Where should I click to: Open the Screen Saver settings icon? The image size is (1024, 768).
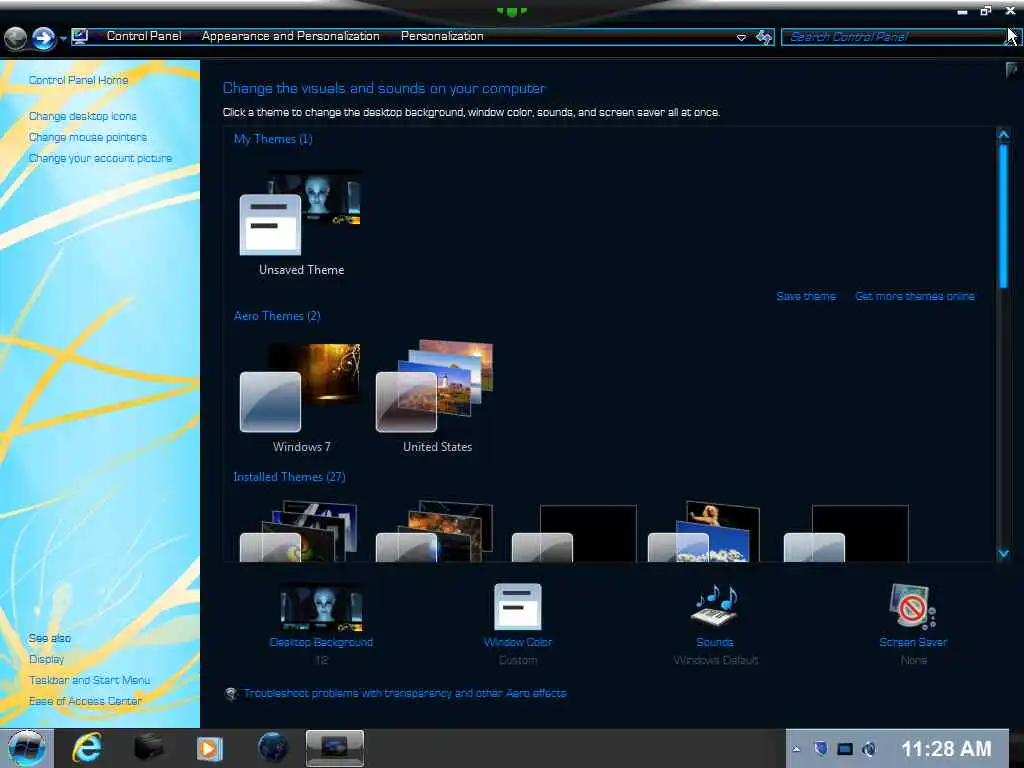click(x=912, y=607)
